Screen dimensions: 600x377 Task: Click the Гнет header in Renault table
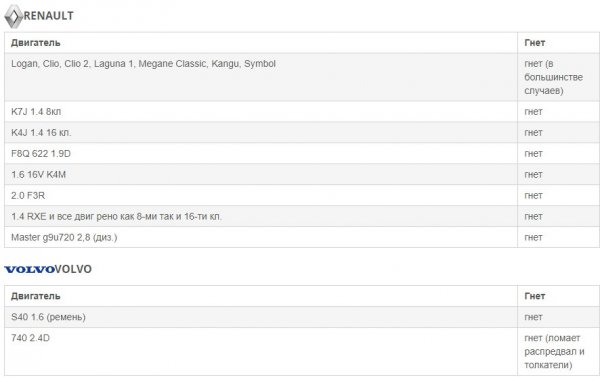pos(535,43)
